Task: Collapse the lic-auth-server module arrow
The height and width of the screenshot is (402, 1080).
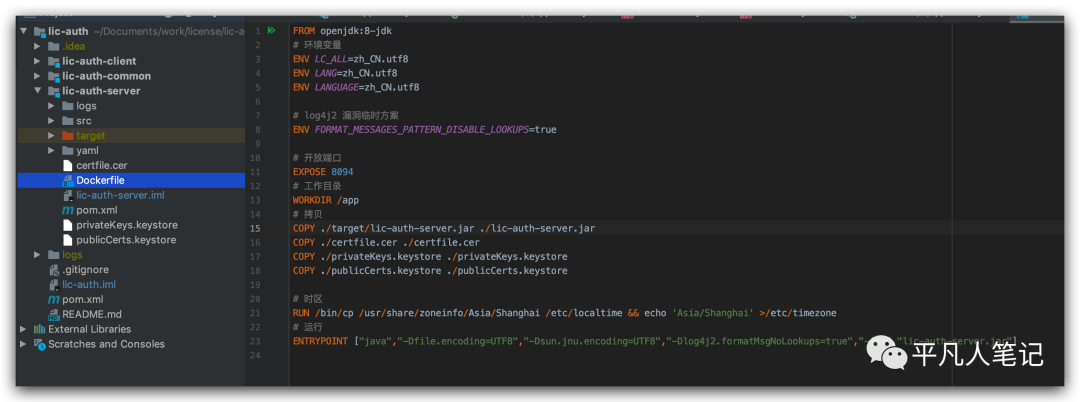Action: coord(38,91)
